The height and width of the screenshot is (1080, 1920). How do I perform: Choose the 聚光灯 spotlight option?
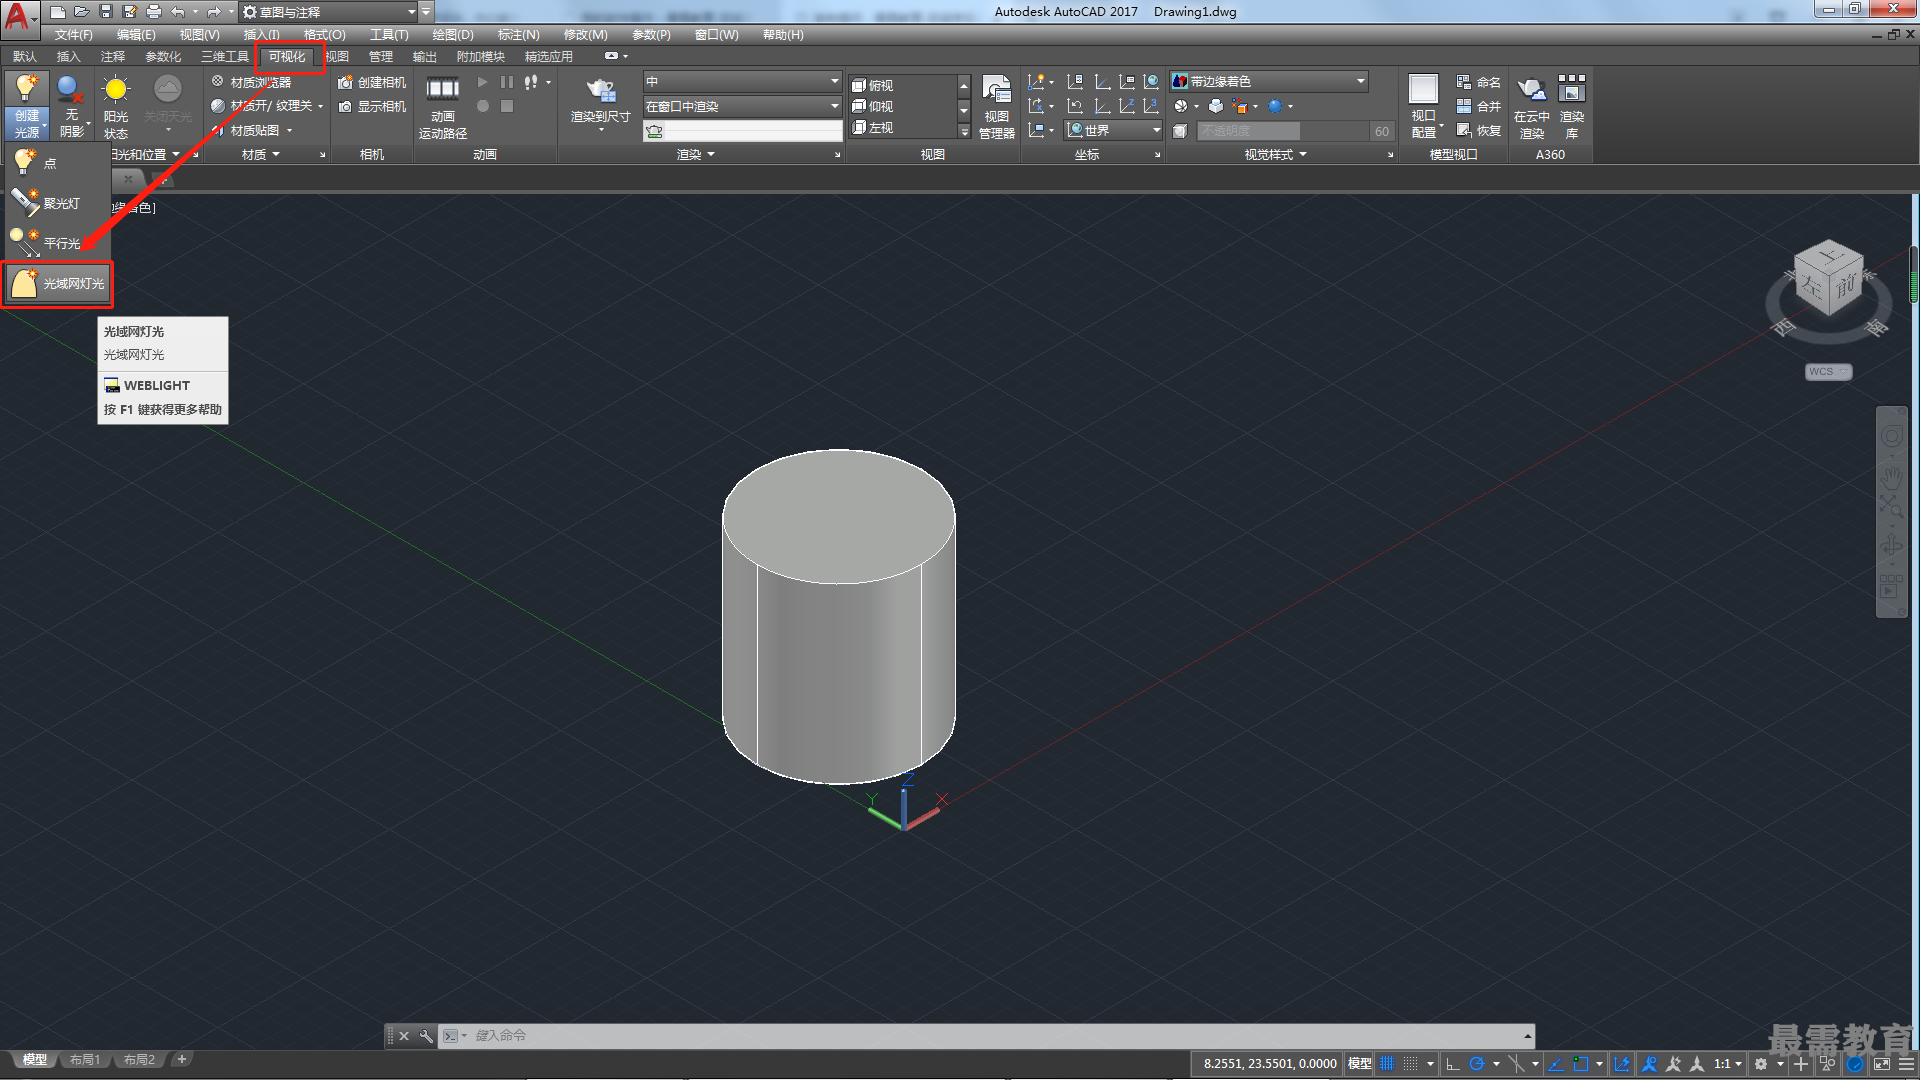click(x=57, y=203)
